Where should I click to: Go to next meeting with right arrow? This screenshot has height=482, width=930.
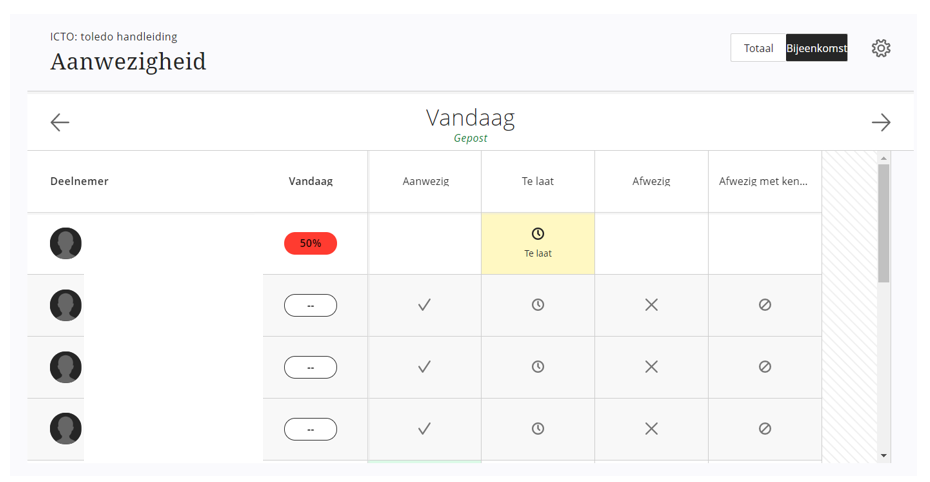[881, 122]
